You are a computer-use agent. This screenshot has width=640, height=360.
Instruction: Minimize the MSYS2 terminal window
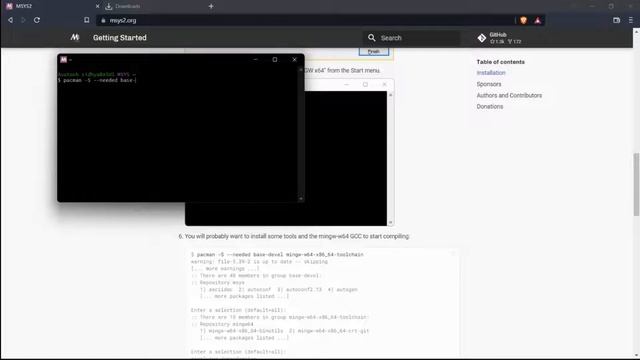[256, 60]
